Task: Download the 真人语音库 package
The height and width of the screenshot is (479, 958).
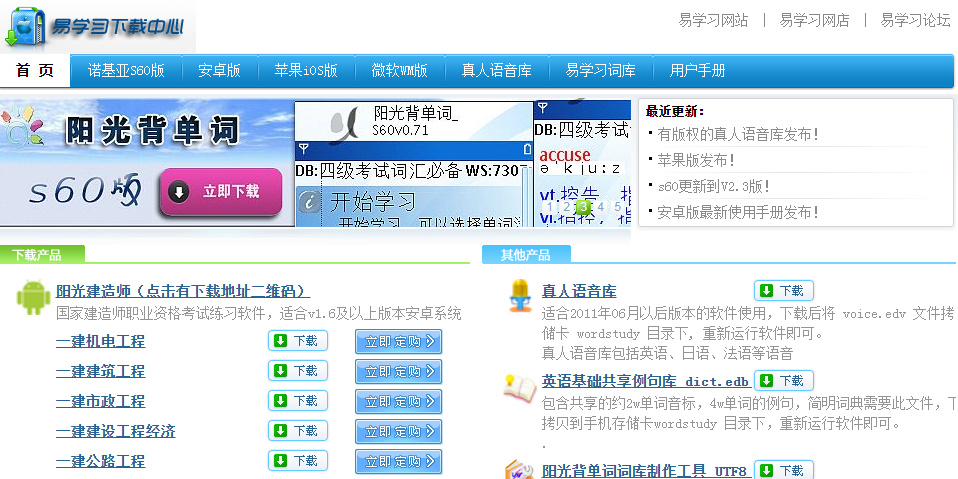Action: tap(783, 291)
